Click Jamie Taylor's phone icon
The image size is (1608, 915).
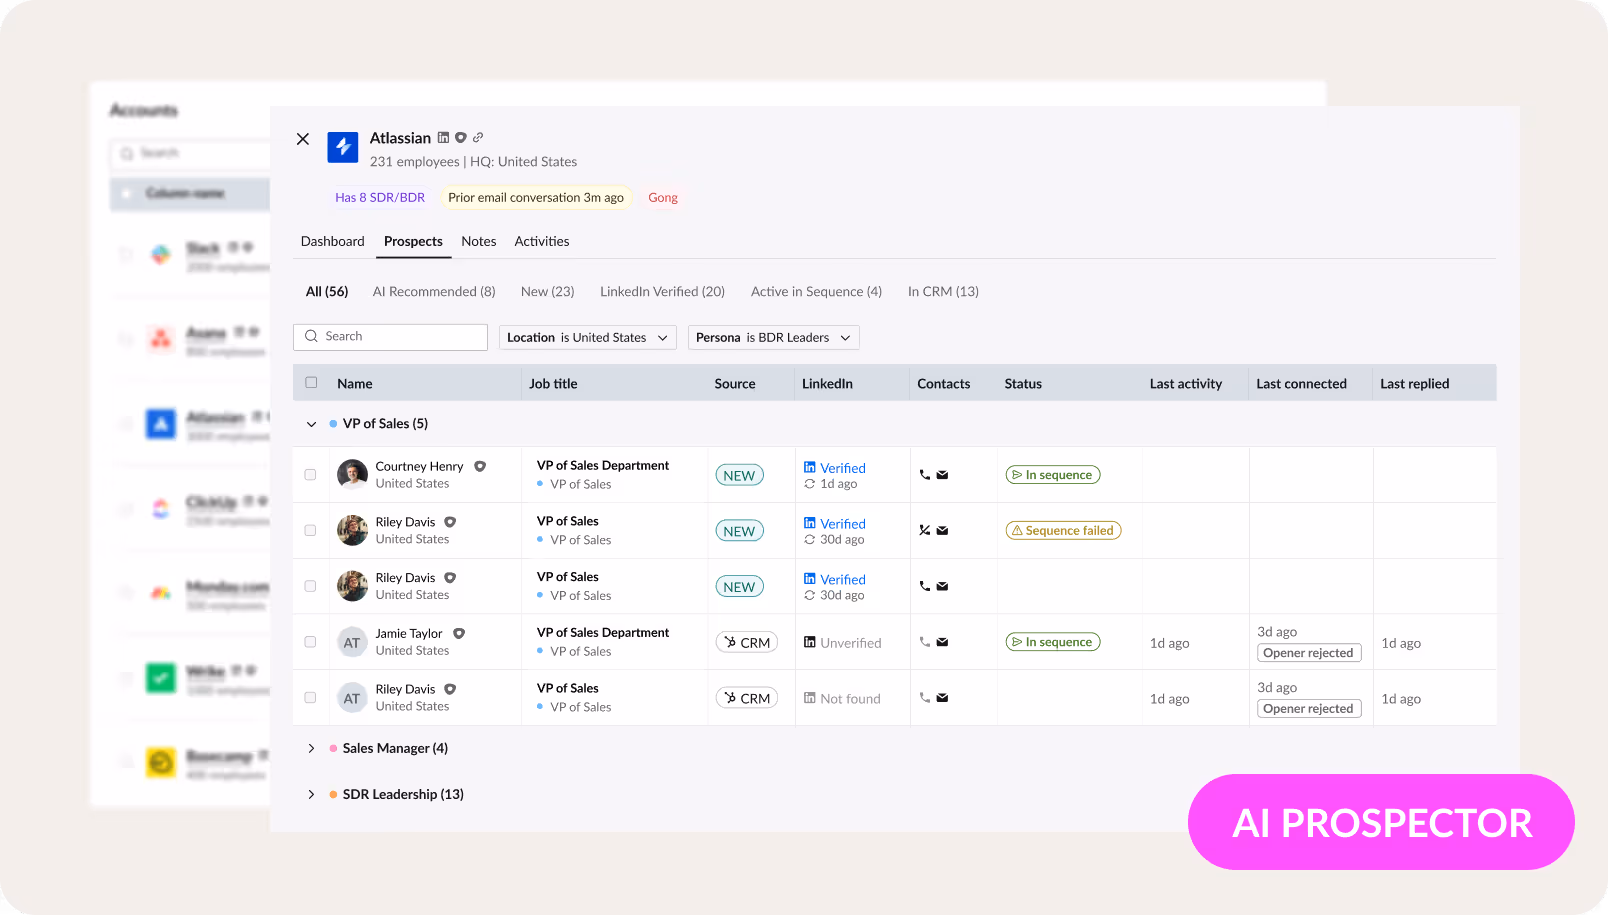click(x=925, y=642)
